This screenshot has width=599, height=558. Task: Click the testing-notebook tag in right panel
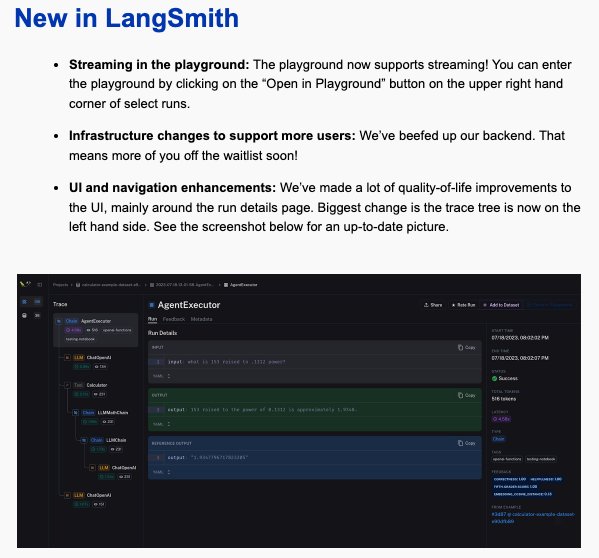click(541, 459)
